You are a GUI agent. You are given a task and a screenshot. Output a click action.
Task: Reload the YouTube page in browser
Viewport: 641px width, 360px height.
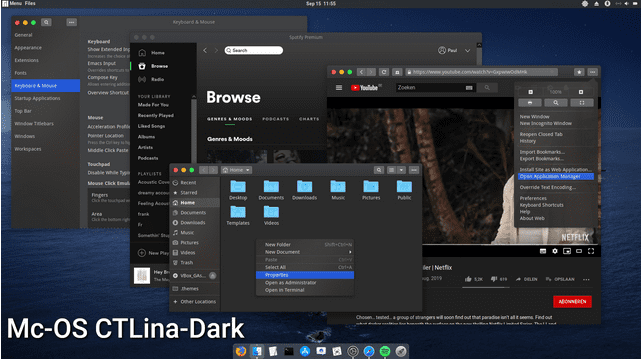383,72
